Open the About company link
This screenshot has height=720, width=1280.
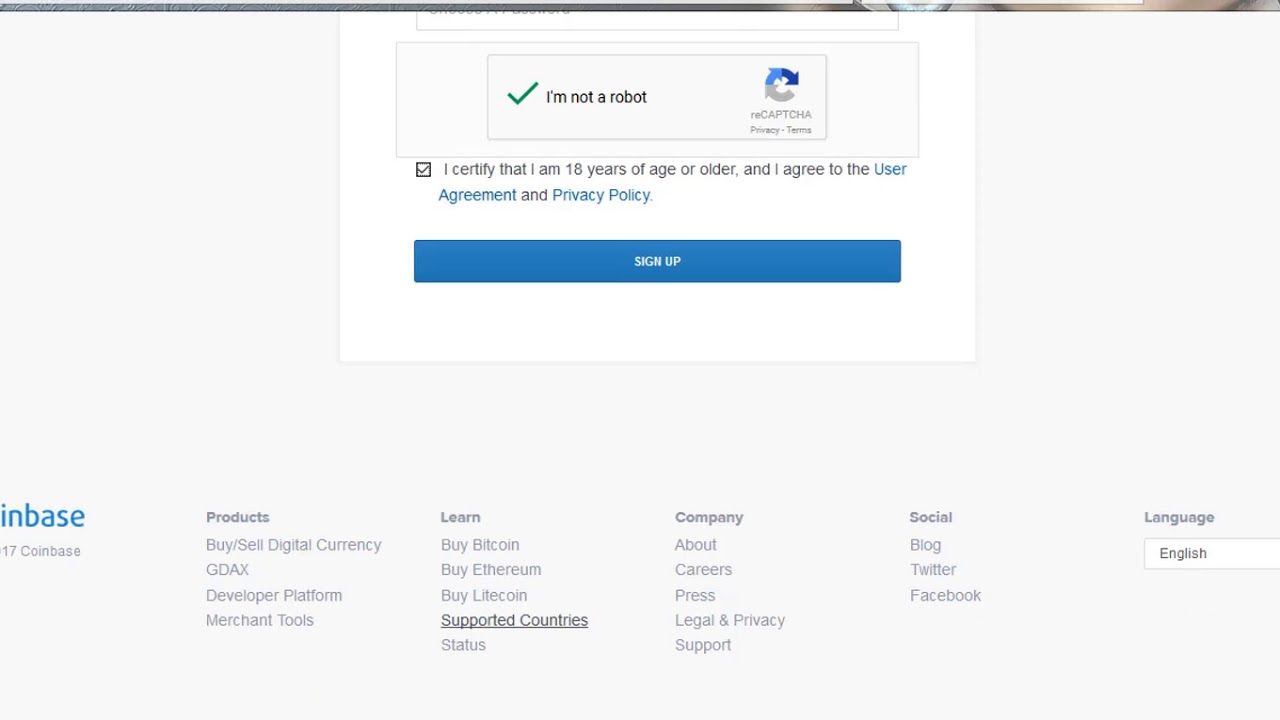click(x=695, y=545)
